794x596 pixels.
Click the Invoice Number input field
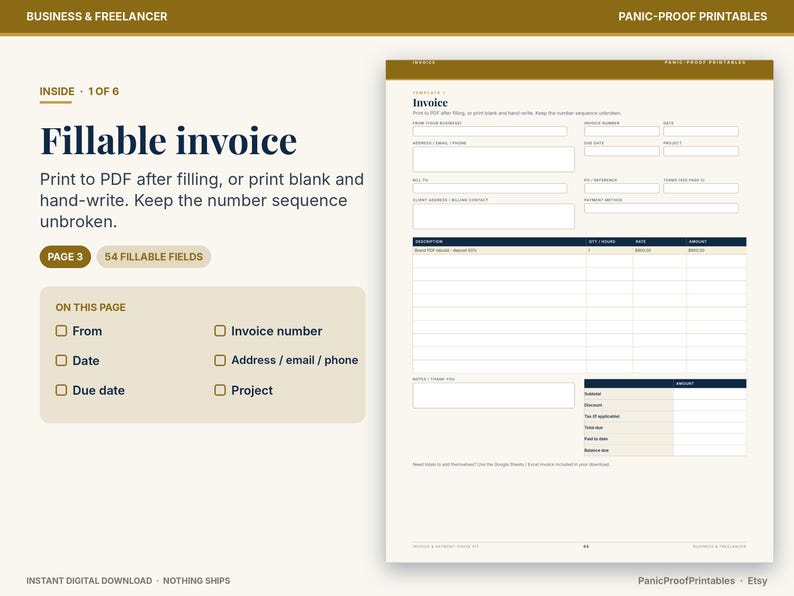[x=621, y=132]
